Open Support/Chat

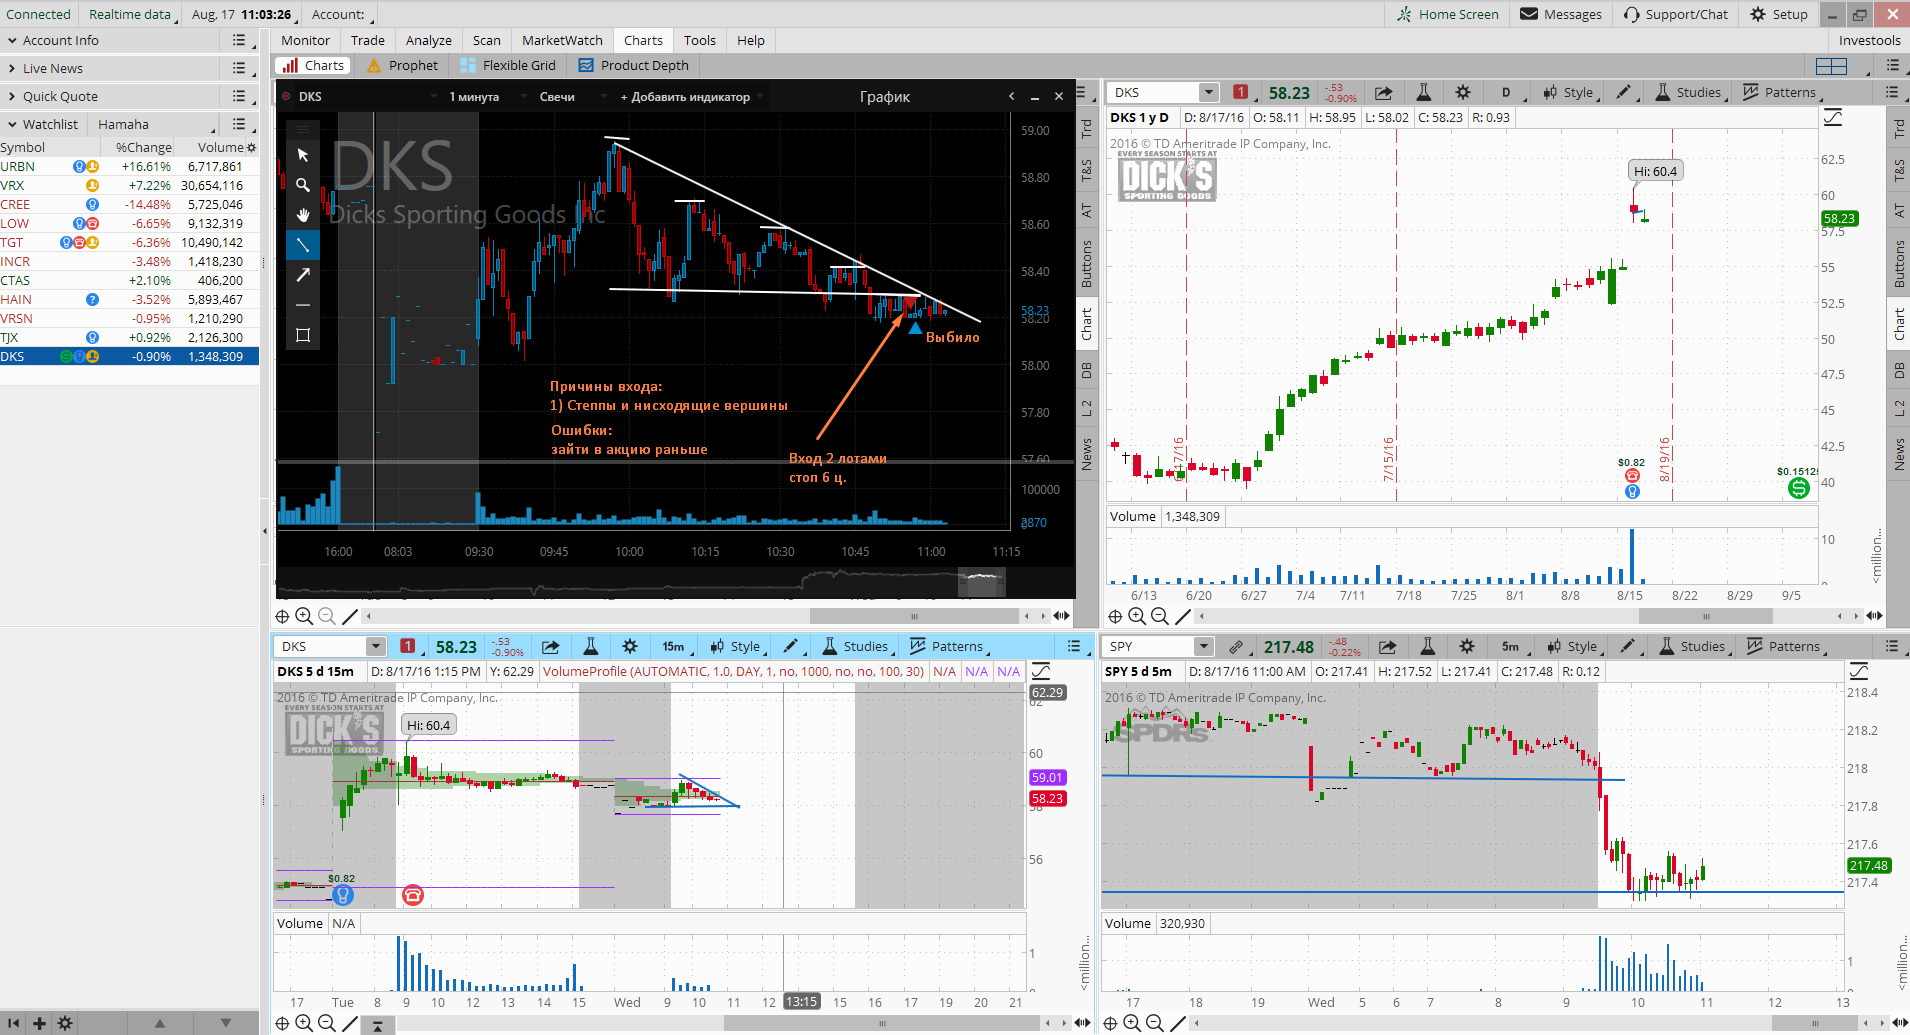(1676, 14)
